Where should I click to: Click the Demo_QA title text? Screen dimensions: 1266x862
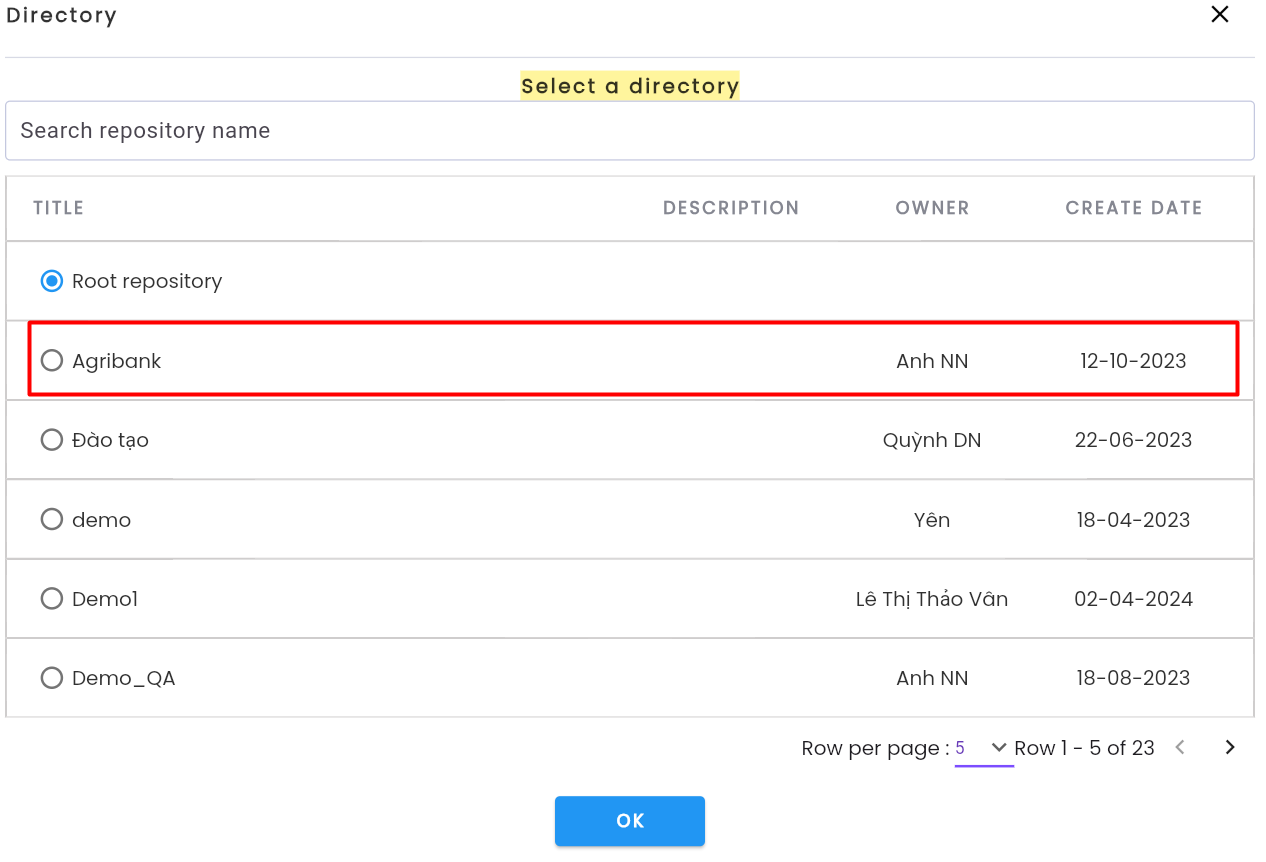[x=123, y=678]
